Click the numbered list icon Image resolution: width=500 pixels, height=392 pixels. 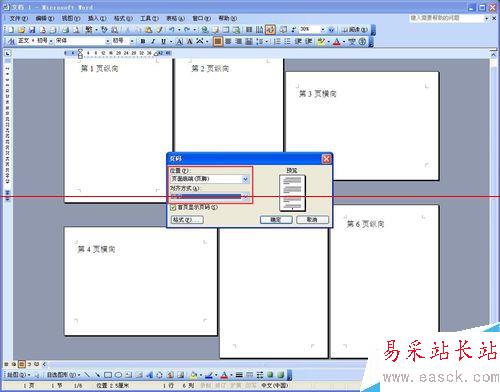click(277, 42)
